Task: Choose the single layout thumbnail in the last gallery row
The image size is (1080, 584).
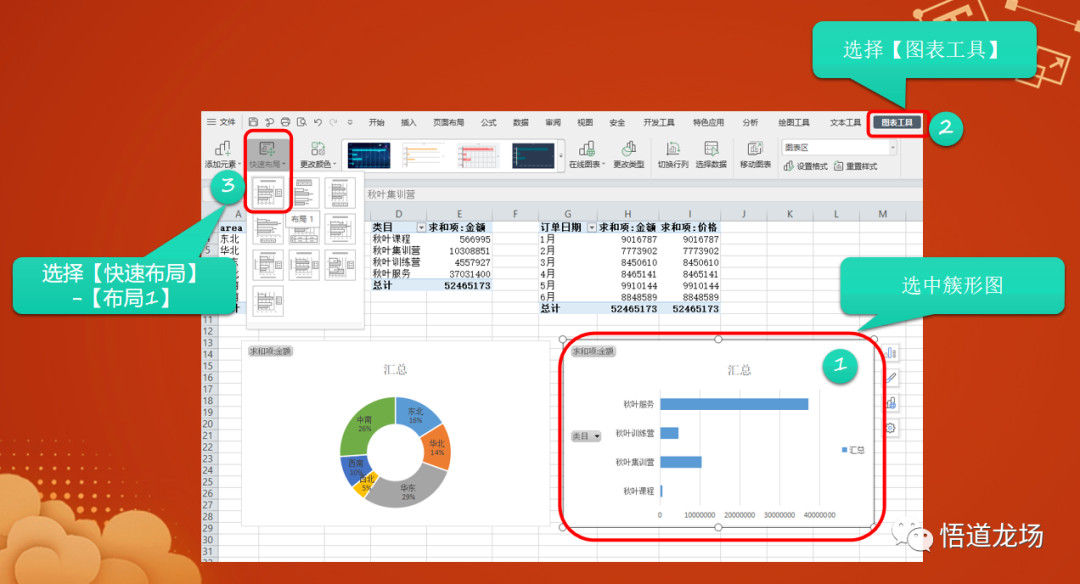Action: coord(268,301)
